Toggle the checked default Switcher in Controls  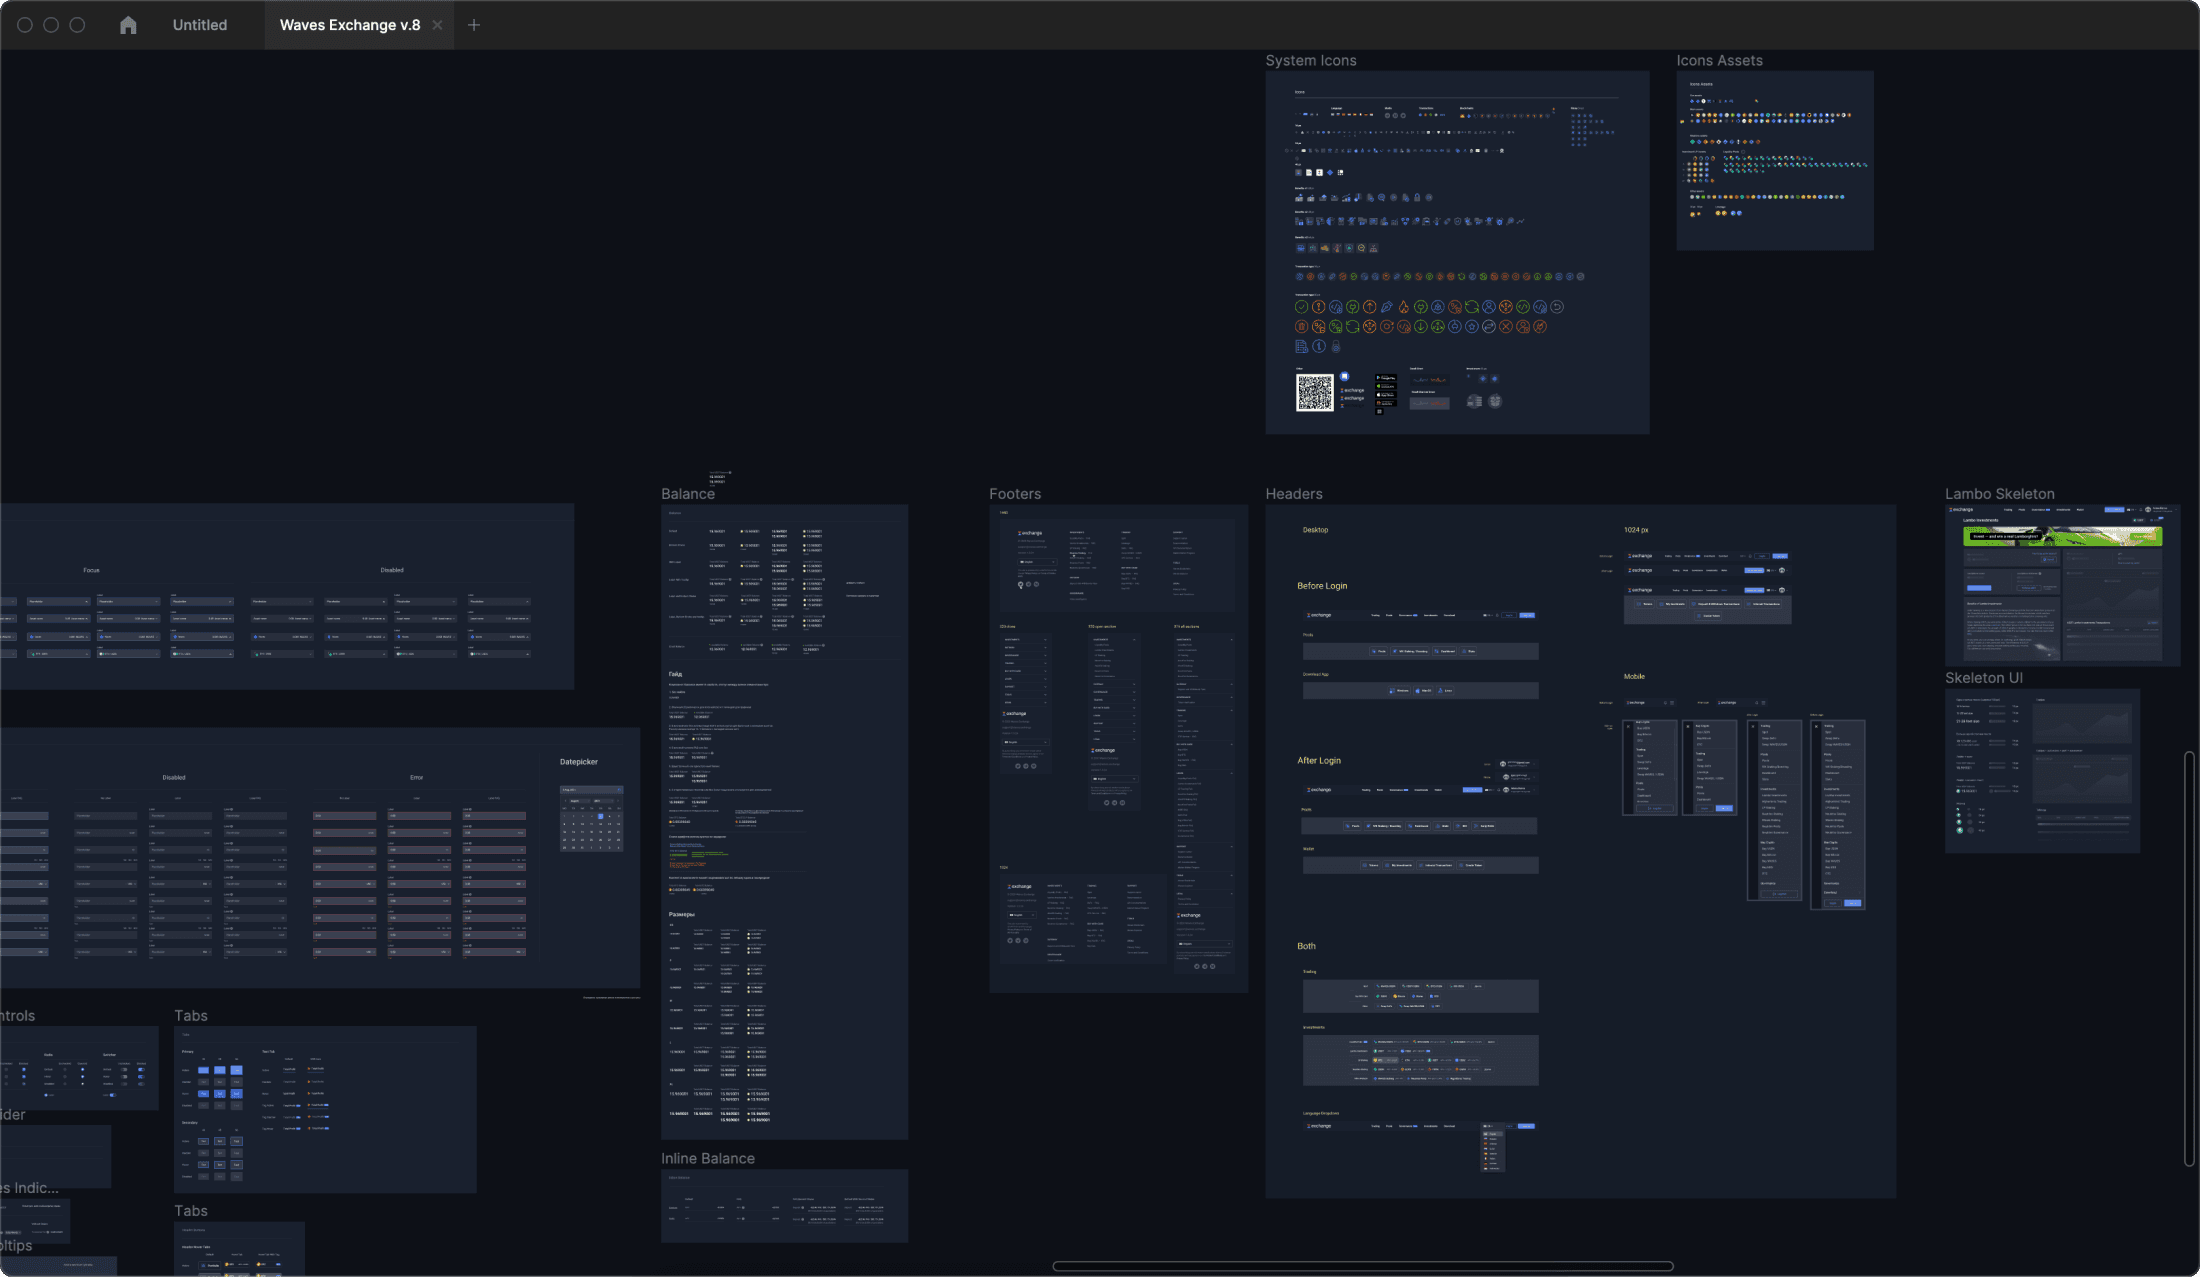tap(141, 1069)
